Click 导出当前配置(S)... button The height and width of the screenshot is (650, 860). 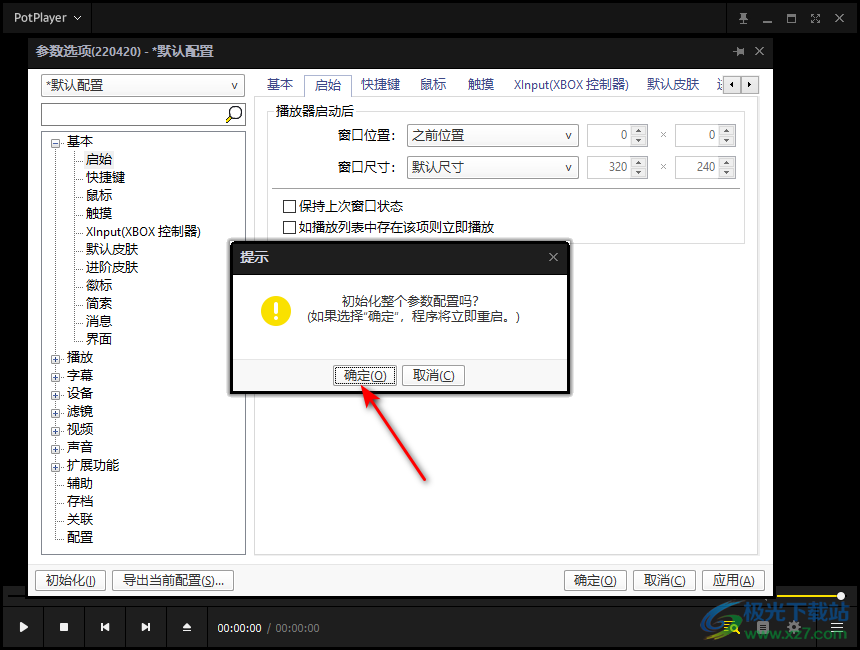coord(173,580)
